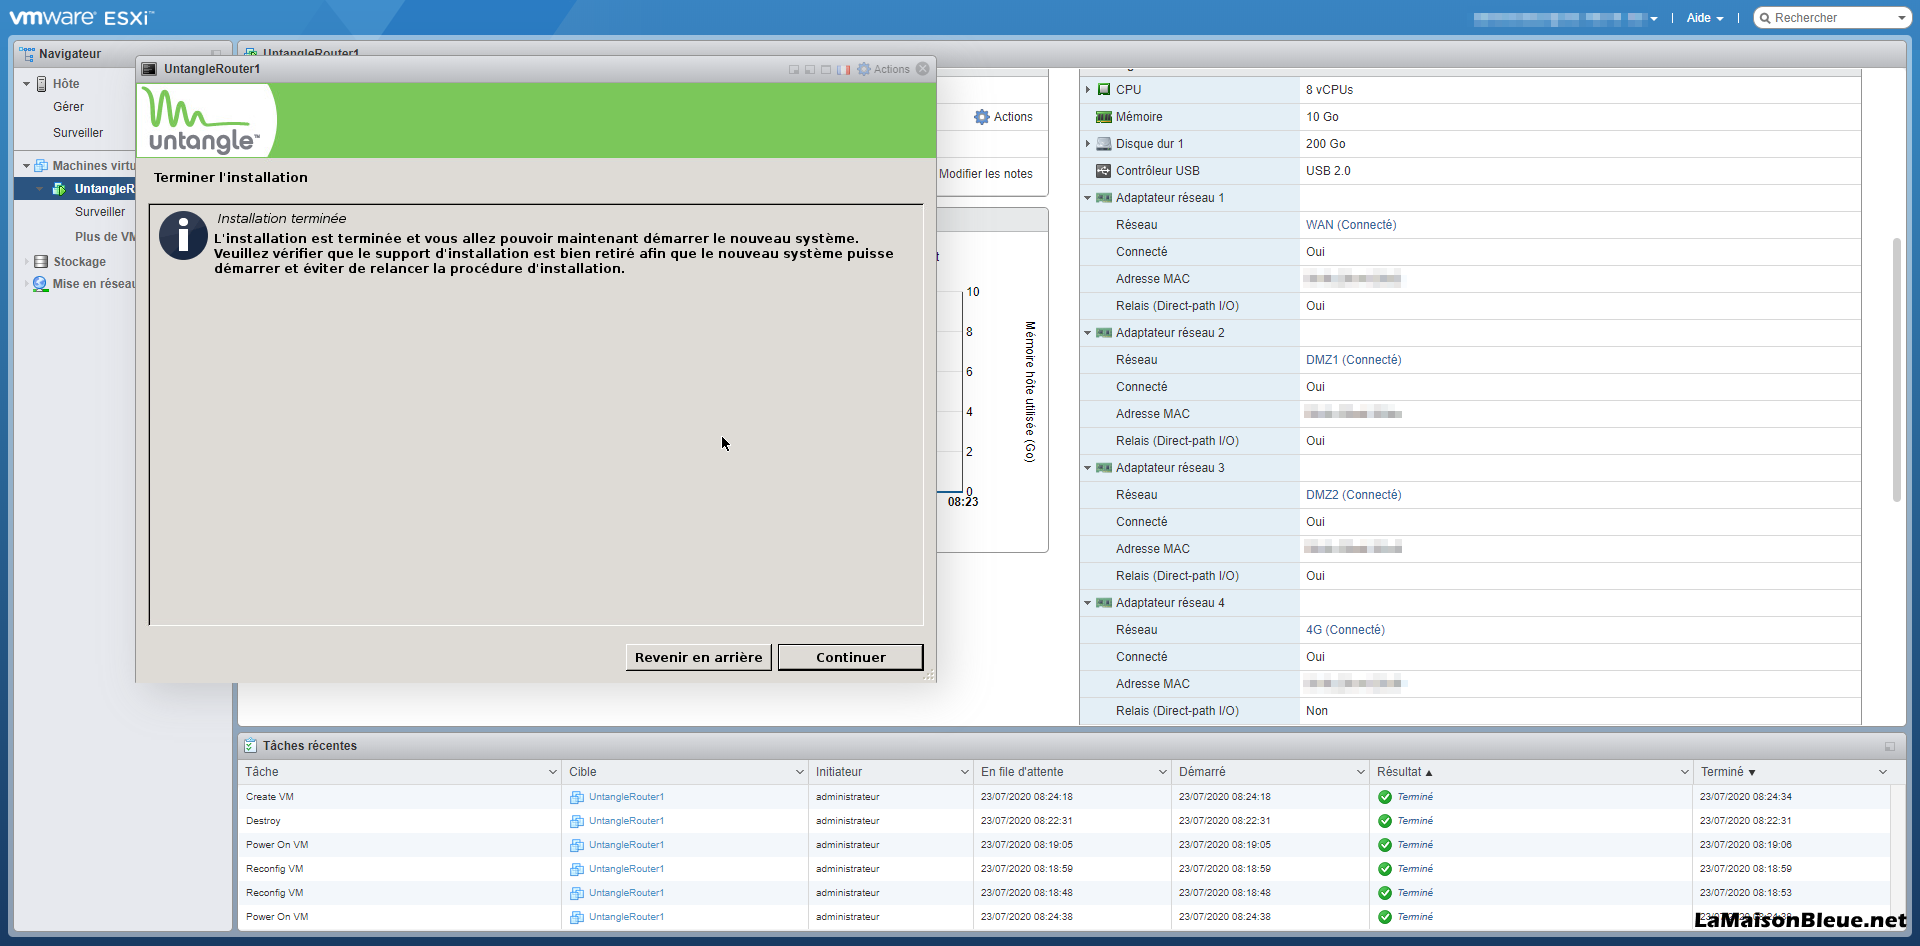Click Hôte server icon in navigator
Image resolution: width=1920 pixels, height=946 pixels.
42,84
